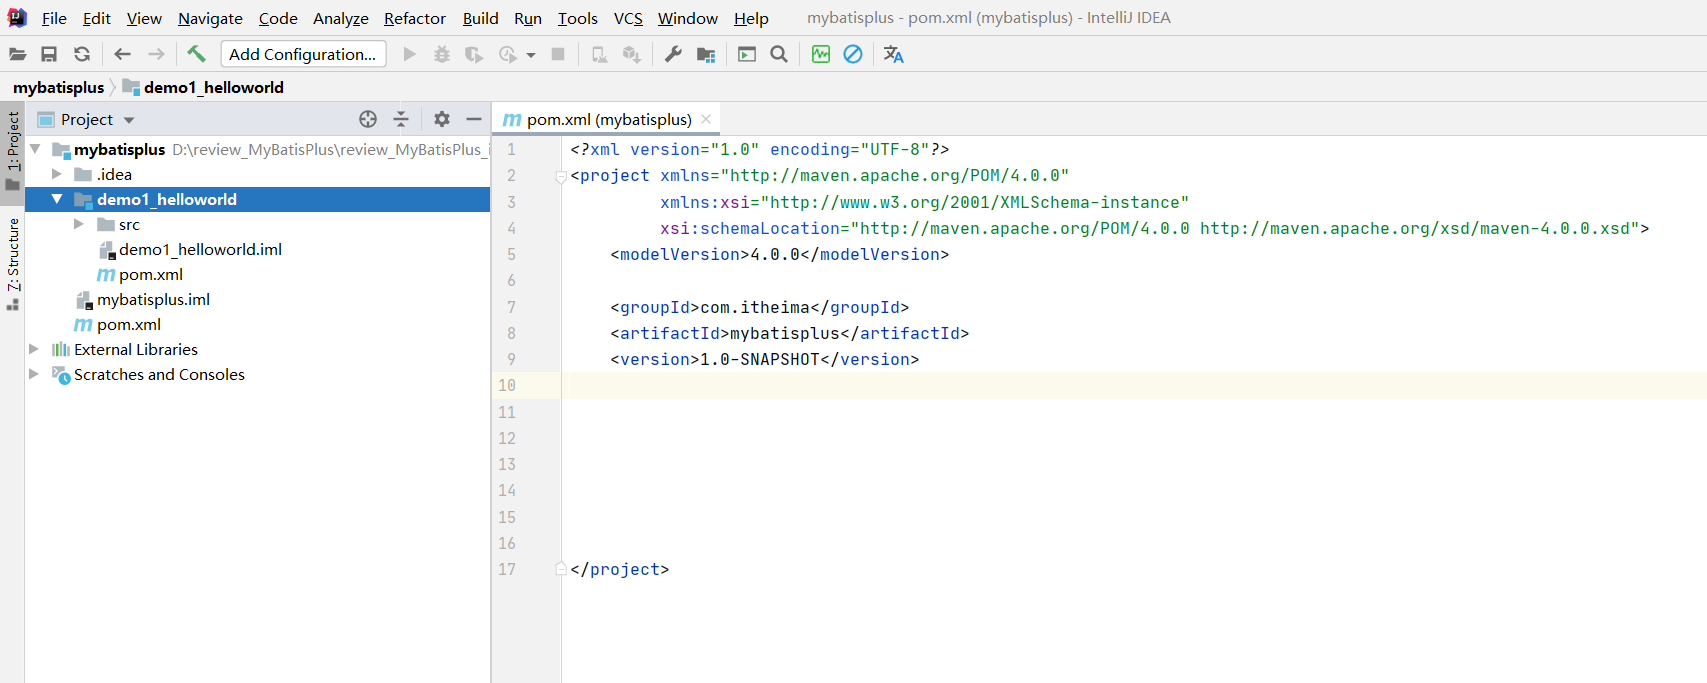
Task: Click the Debug bug icon
Action: [441, 54]
